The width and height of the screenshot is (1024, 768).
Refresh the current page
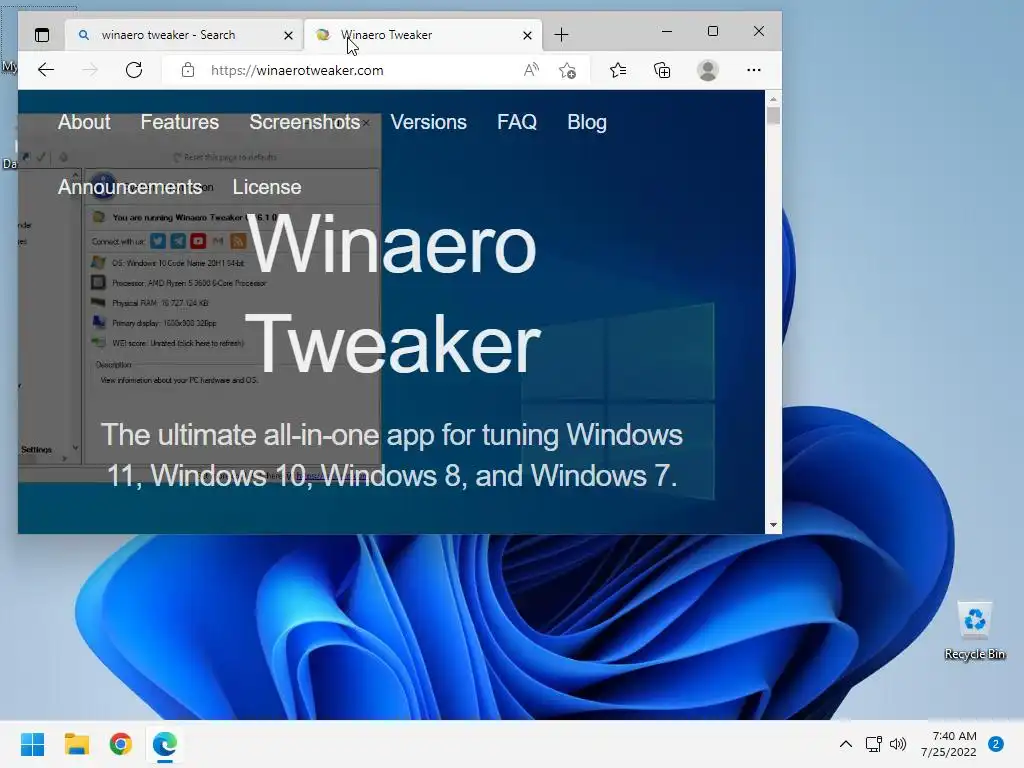tap(134, 70)
